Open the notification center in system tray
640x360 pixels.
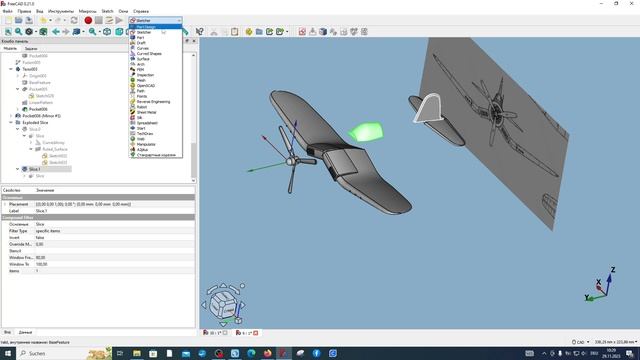pyautogui.click(x=630, y=353)
